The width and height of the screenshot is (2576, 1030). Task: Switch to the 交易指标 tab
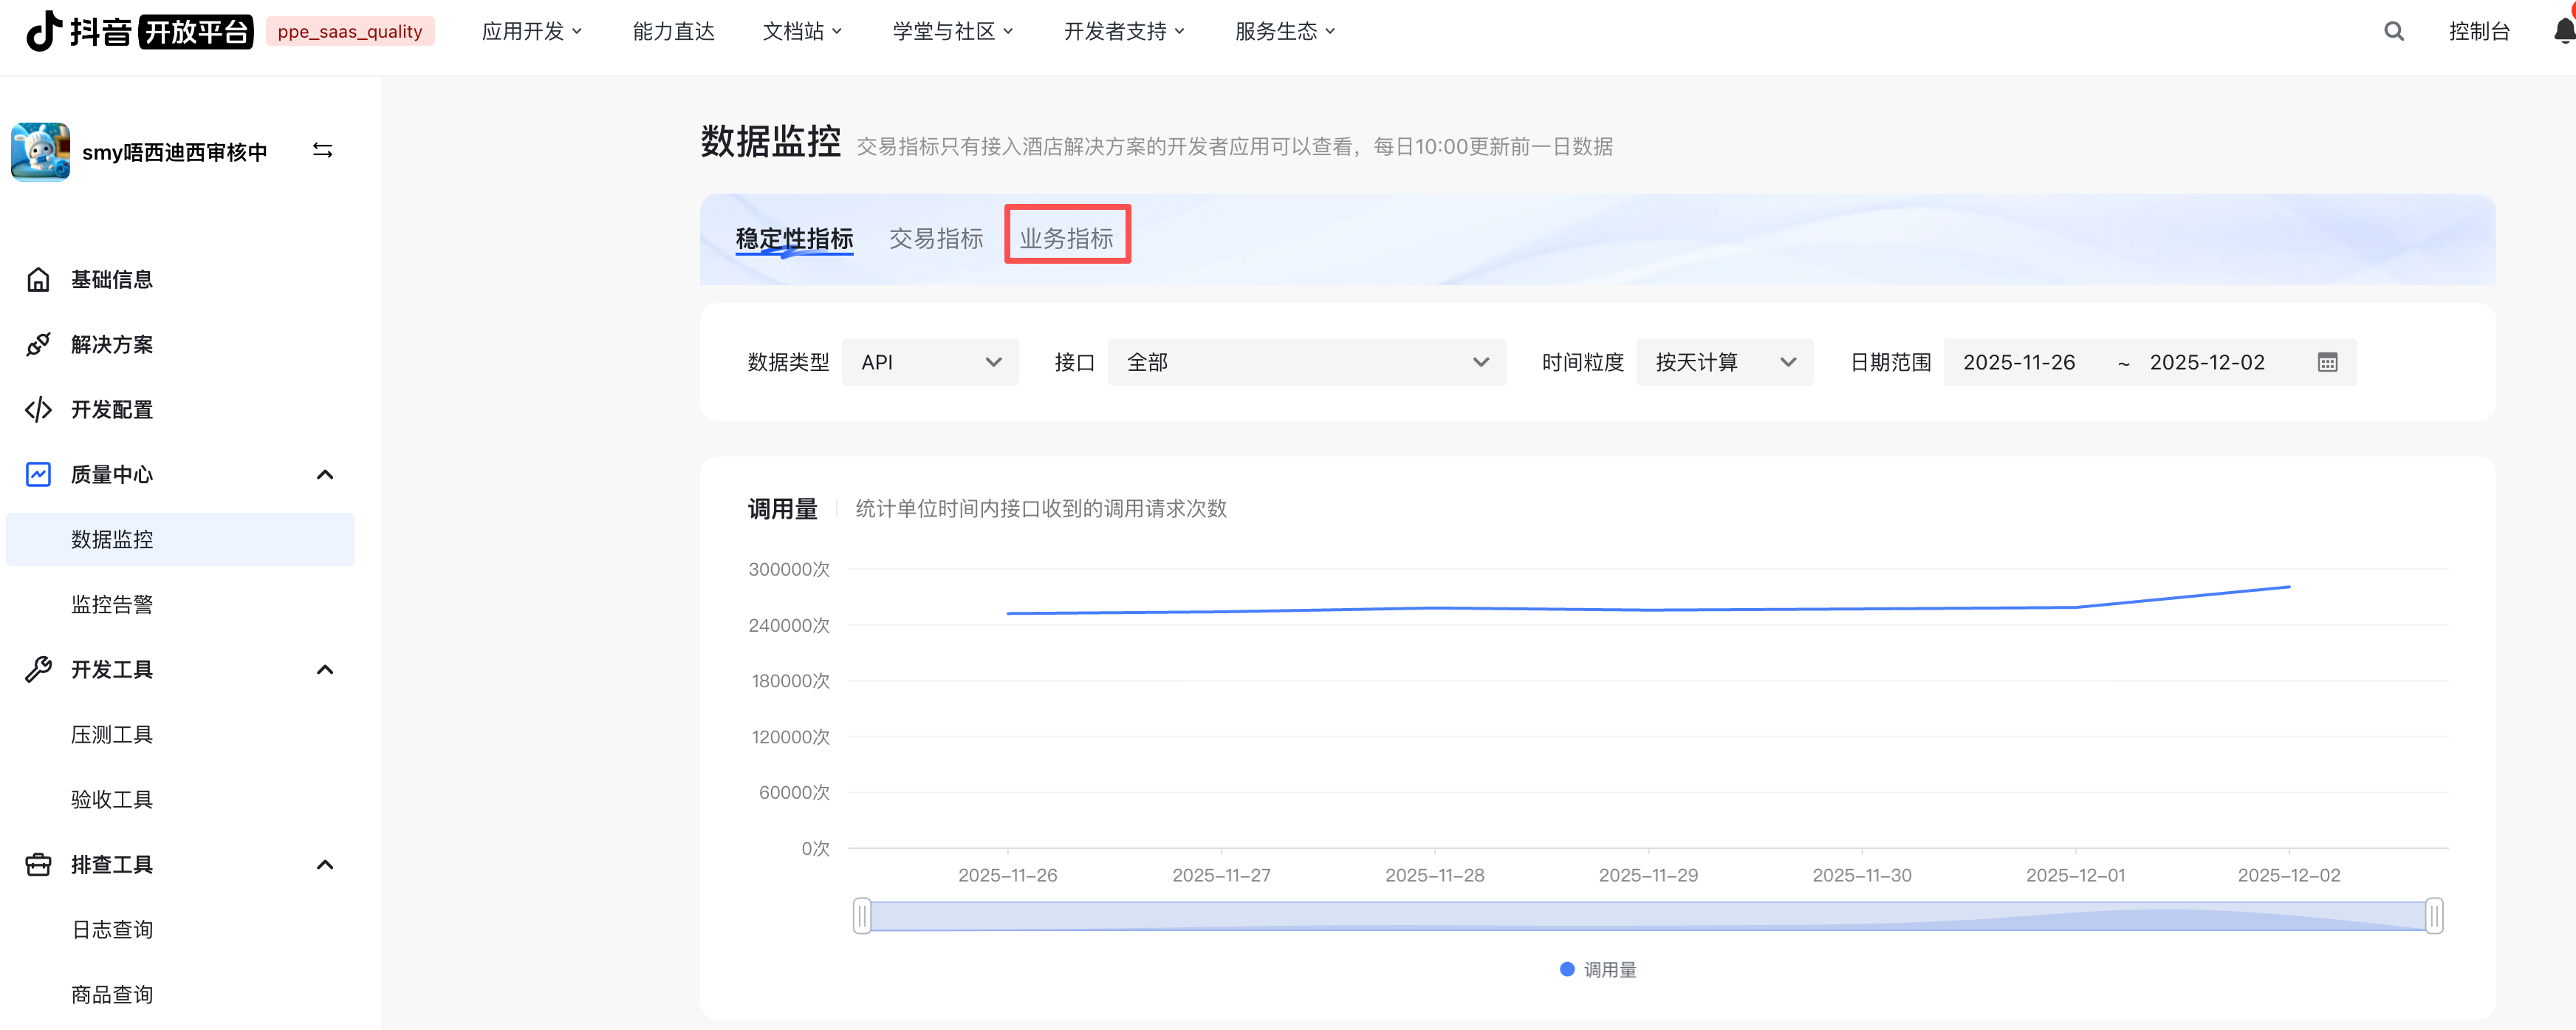pos(936,238)
